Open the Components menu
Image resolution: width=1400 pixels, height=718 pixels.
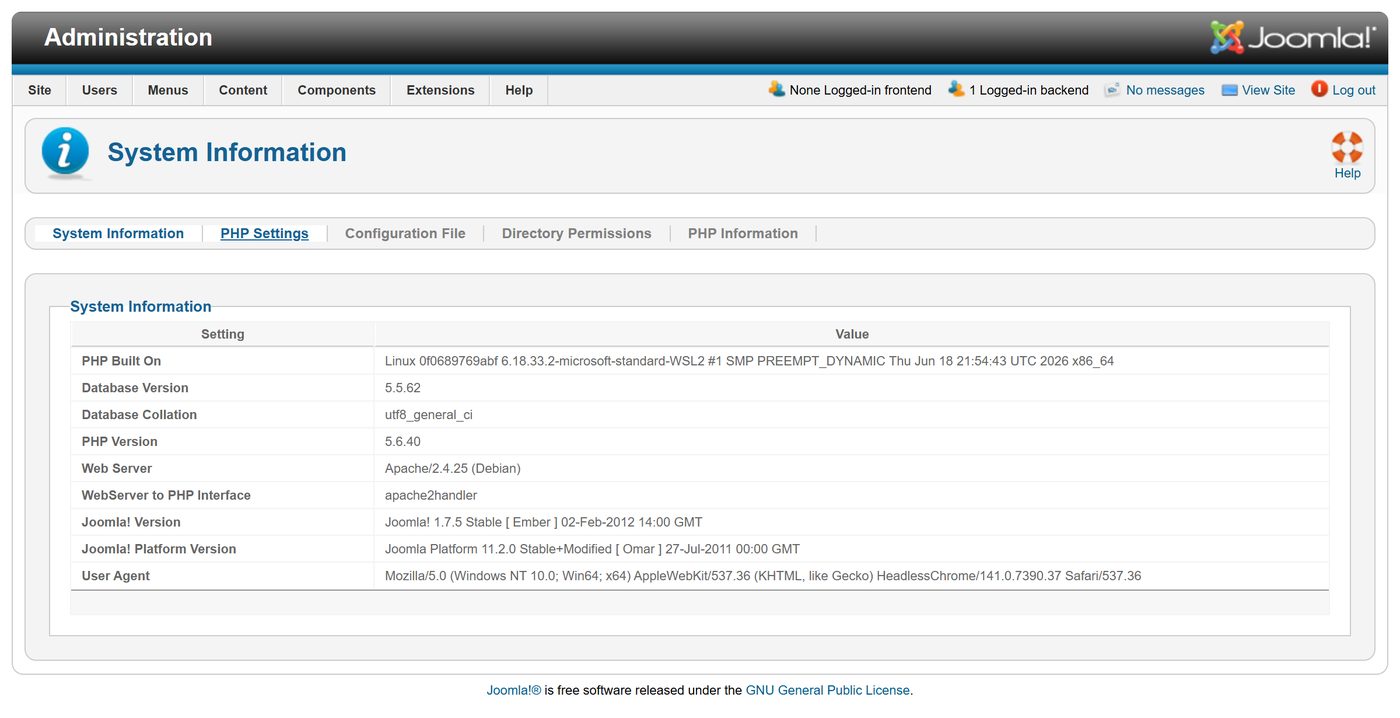(x=337, y=90)
